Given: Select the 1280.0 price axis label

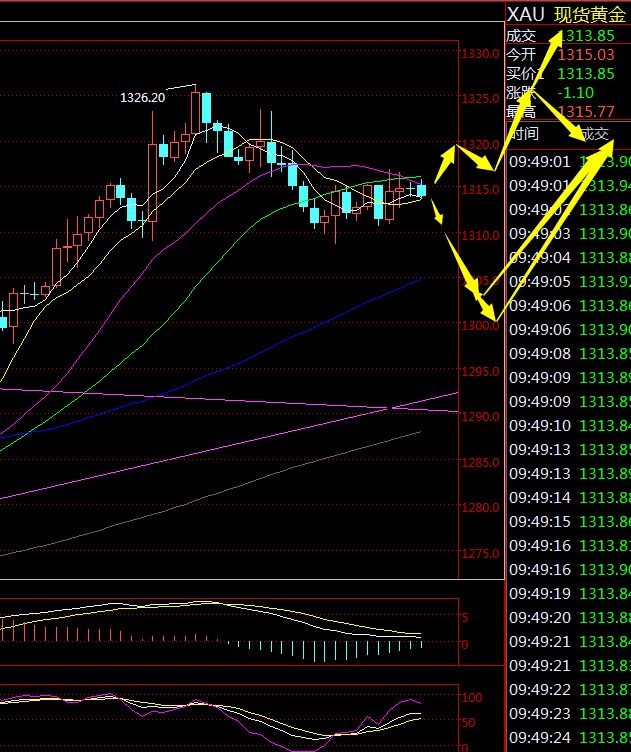Looking at the screenshot, I should click(x=480, y=507).
